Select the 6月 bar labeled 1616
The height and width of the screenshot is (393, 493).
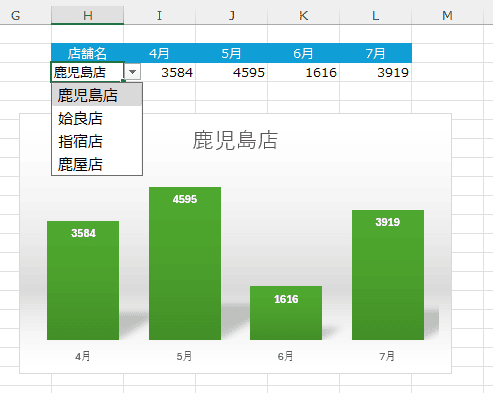coord(286,313)
